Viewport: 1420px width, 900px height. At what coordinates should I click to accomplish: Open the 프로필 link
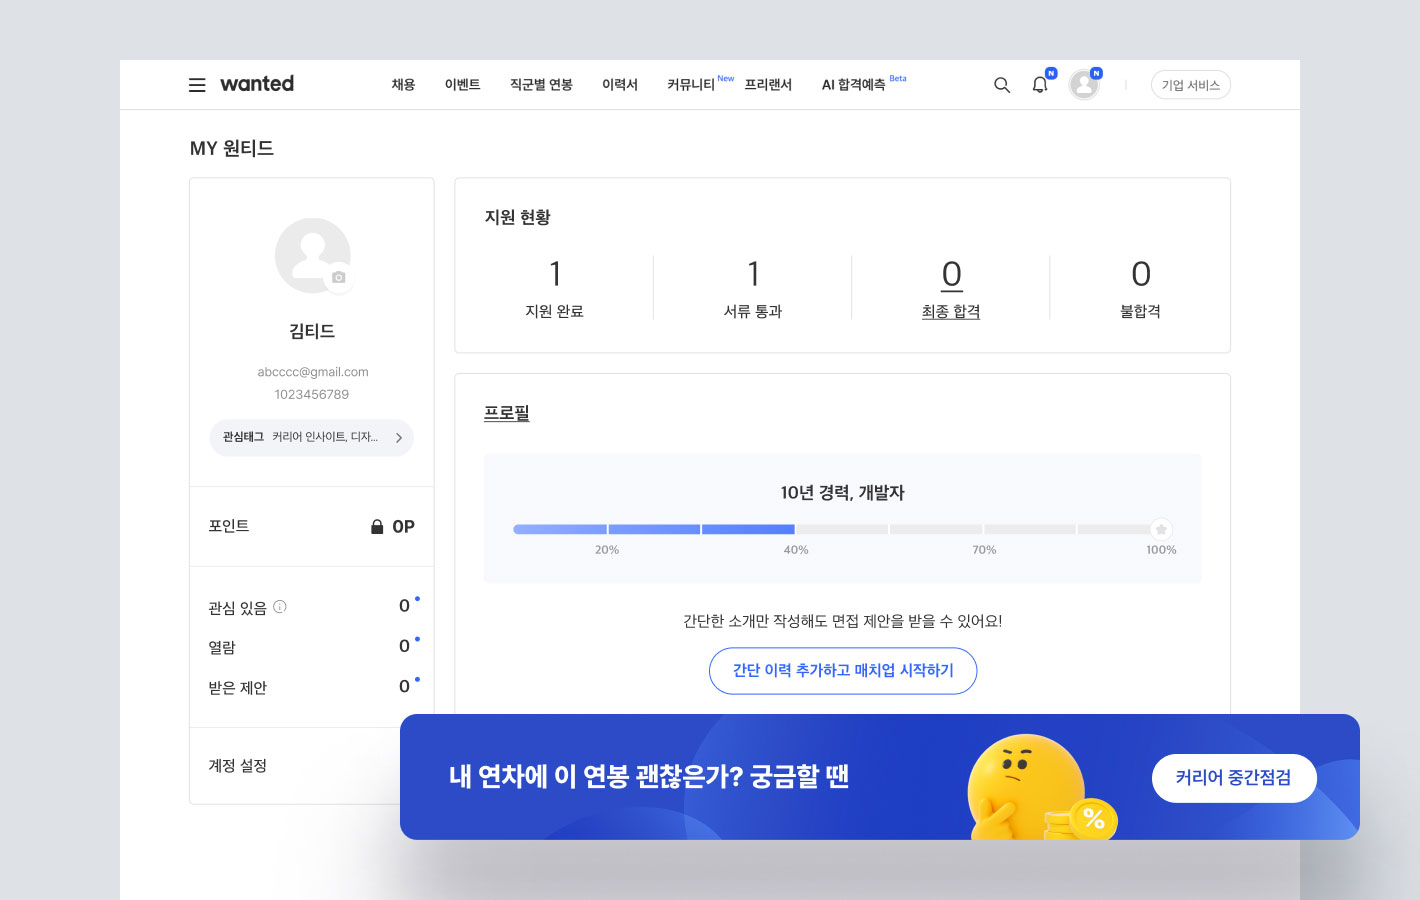point(507,413)
